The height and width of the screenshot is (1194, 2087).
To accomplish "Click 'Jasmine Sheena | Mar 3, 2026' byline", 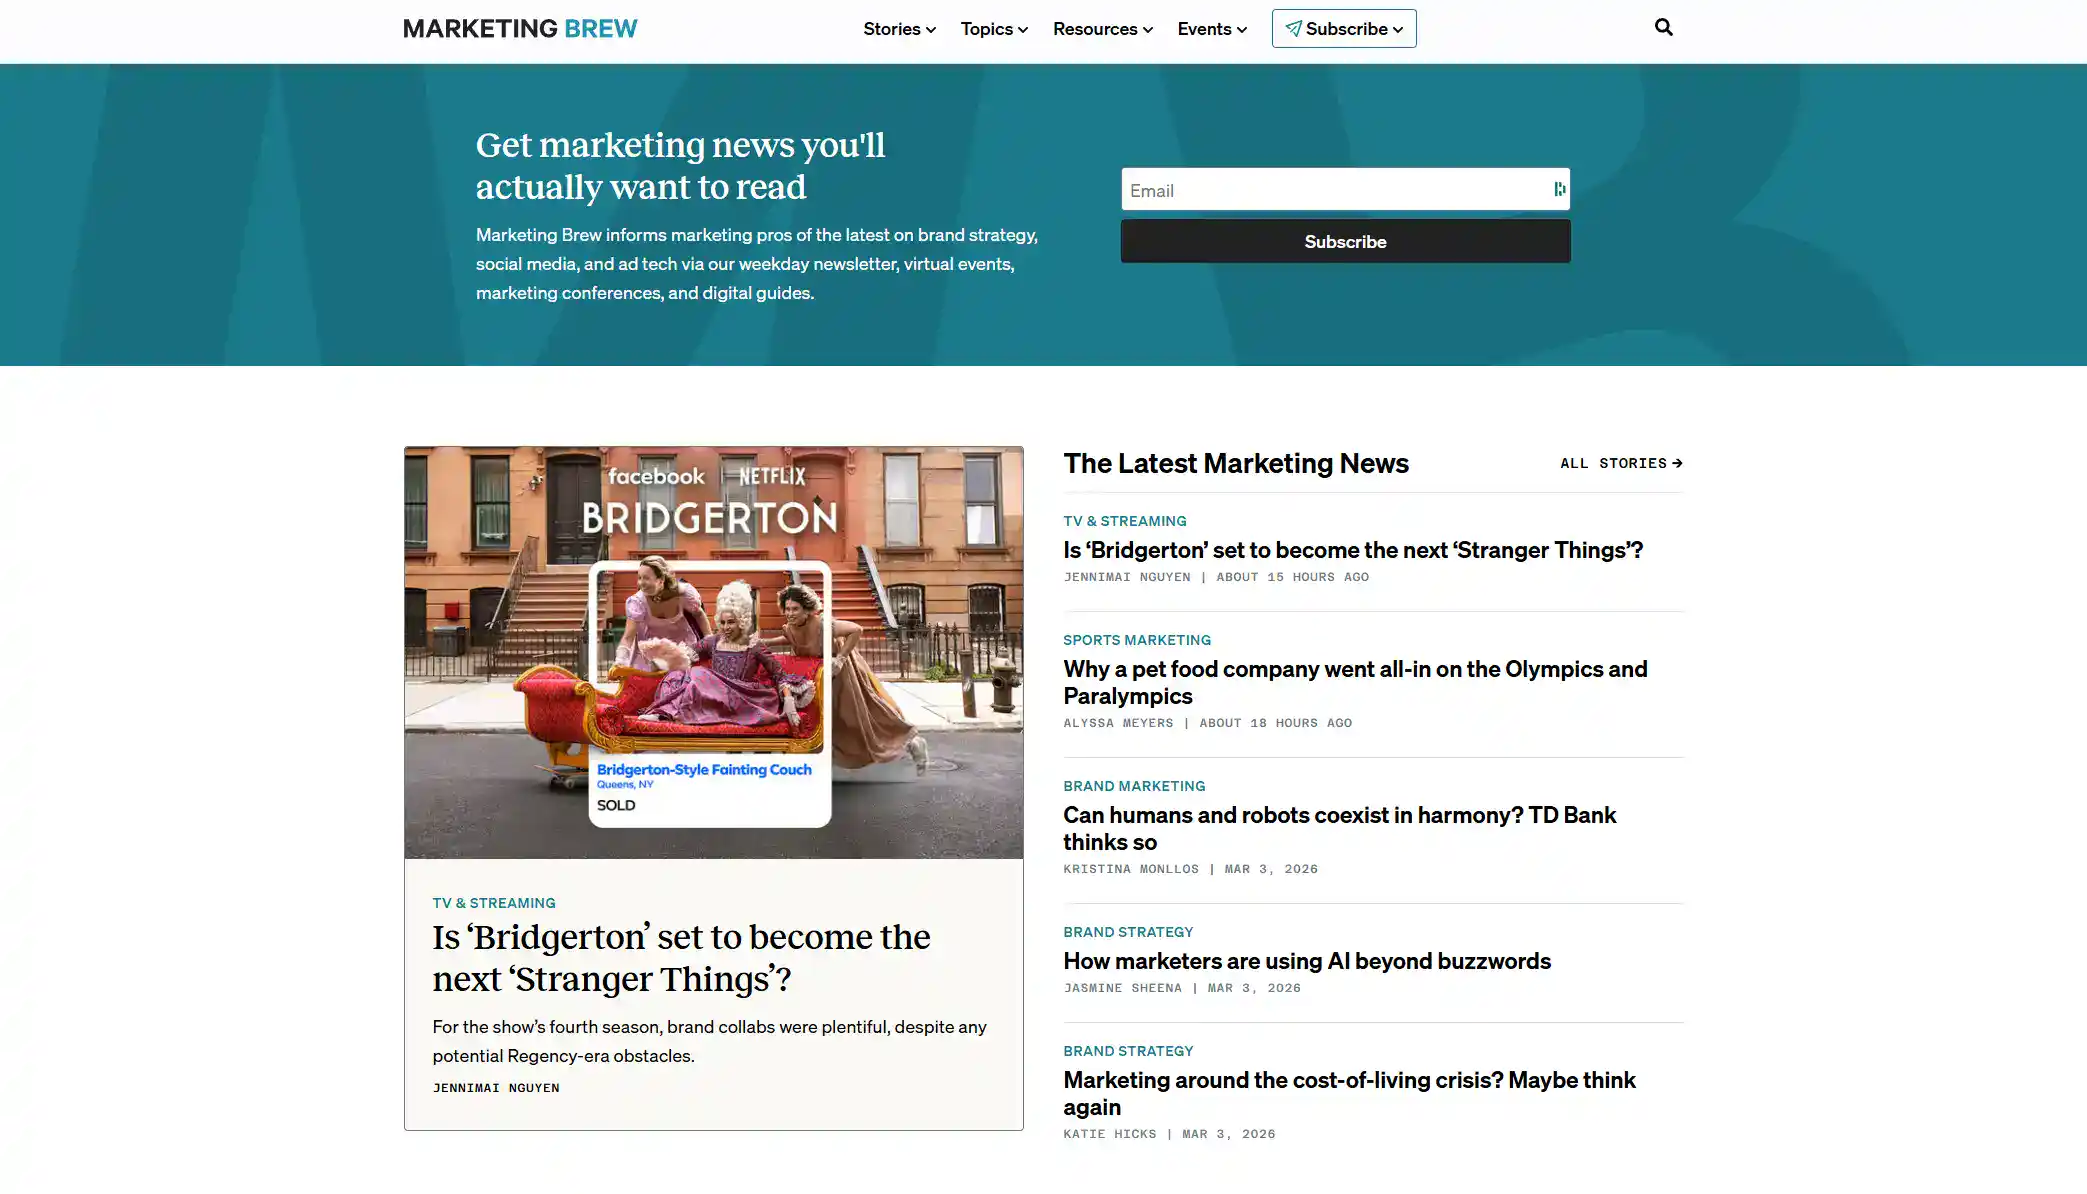I will click(1182, 988).
